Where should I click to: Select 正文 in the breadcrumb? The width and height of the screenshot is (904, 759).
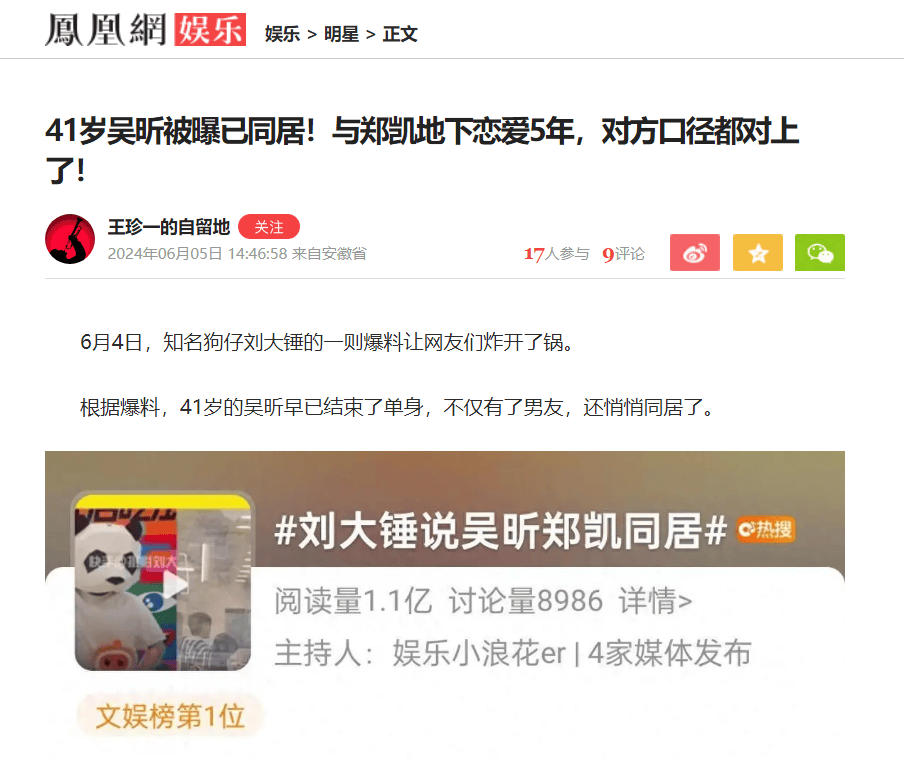point(400,34)
